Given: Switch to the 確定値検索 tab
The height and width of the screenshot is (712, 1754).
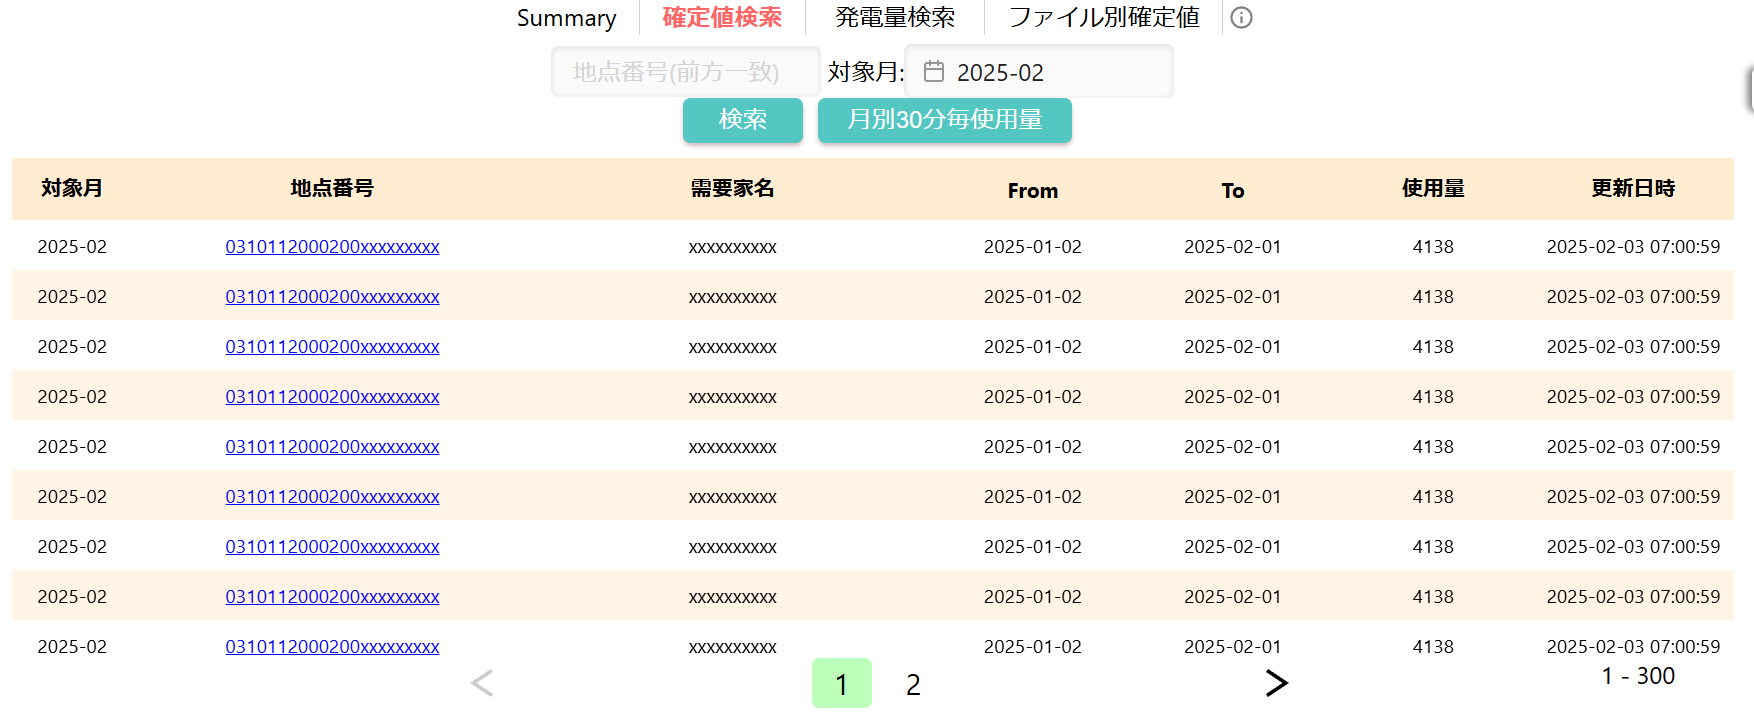Looking at the screenshot, I should click(722, 18).
